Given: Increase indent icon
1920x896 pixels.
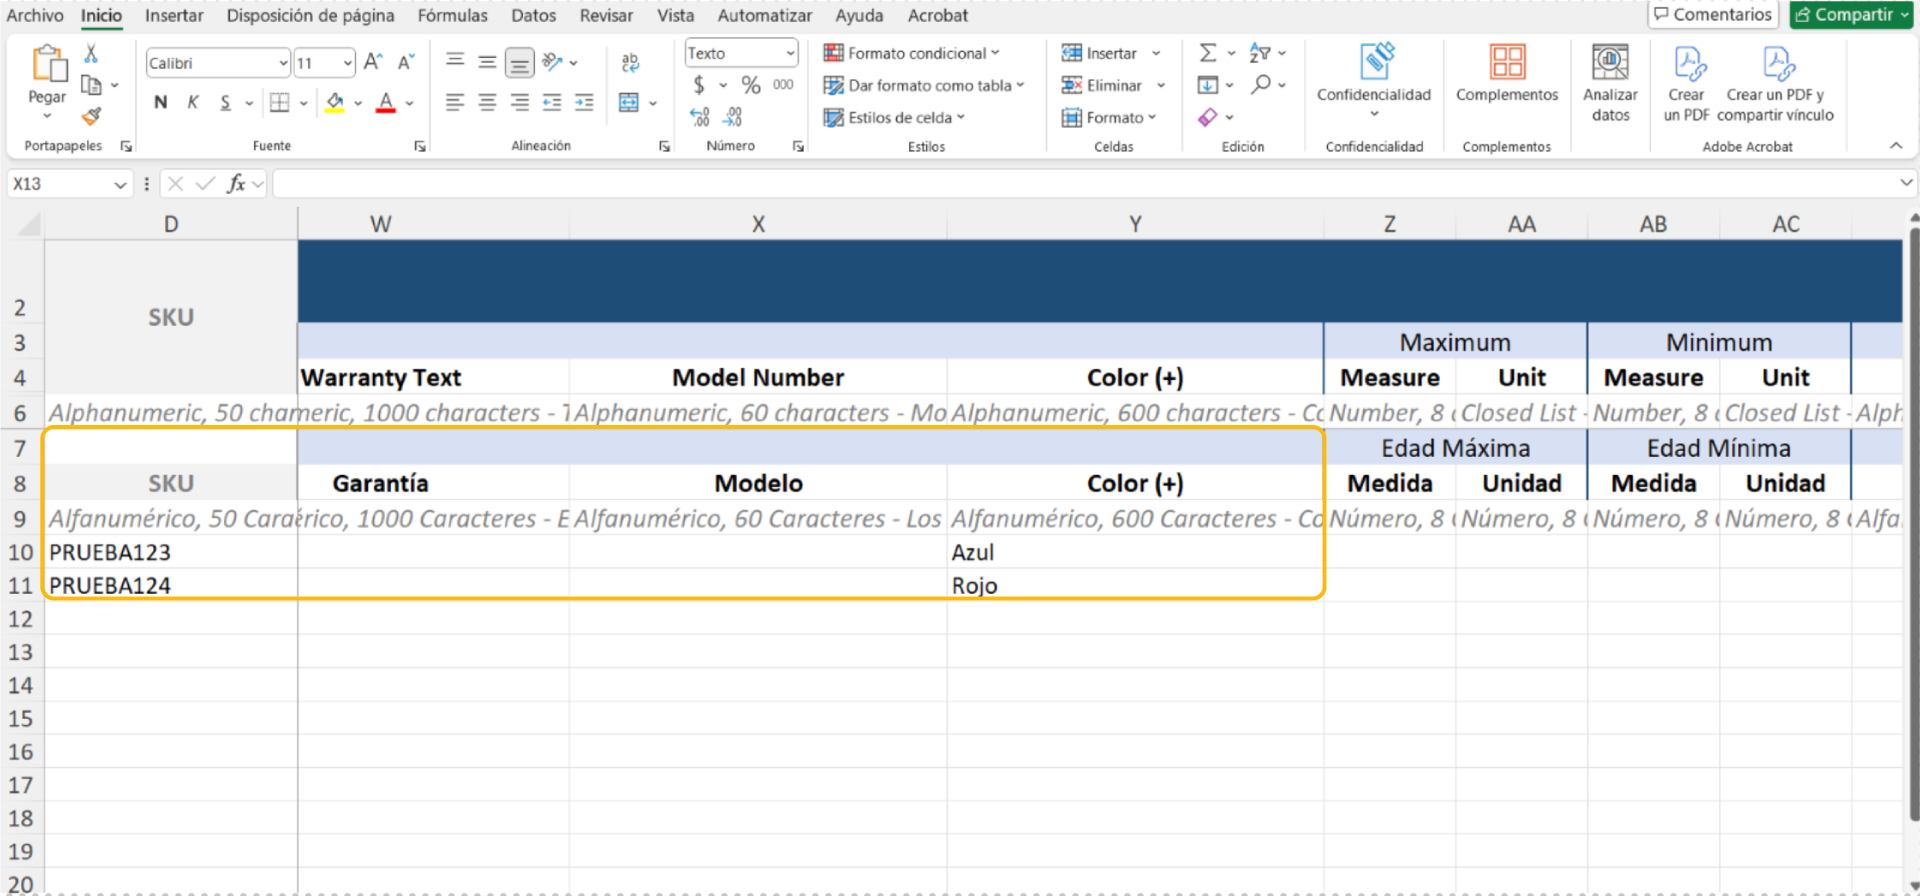Looking at the screenshot, I should (584, 102).
